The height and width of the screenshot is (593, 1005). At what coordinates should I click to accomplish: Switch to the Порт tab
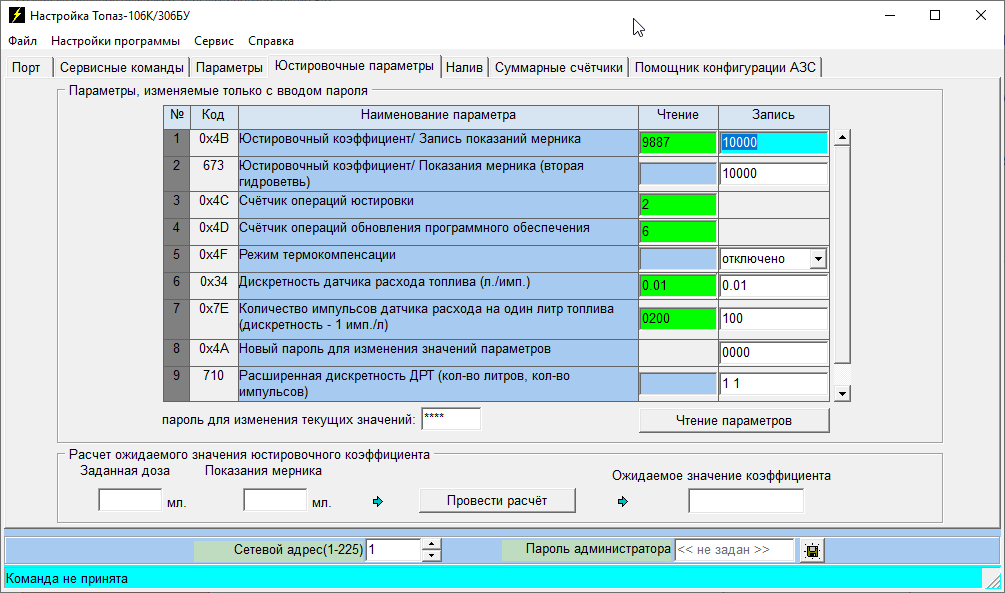pyautogui.click(x=26, y=67)
